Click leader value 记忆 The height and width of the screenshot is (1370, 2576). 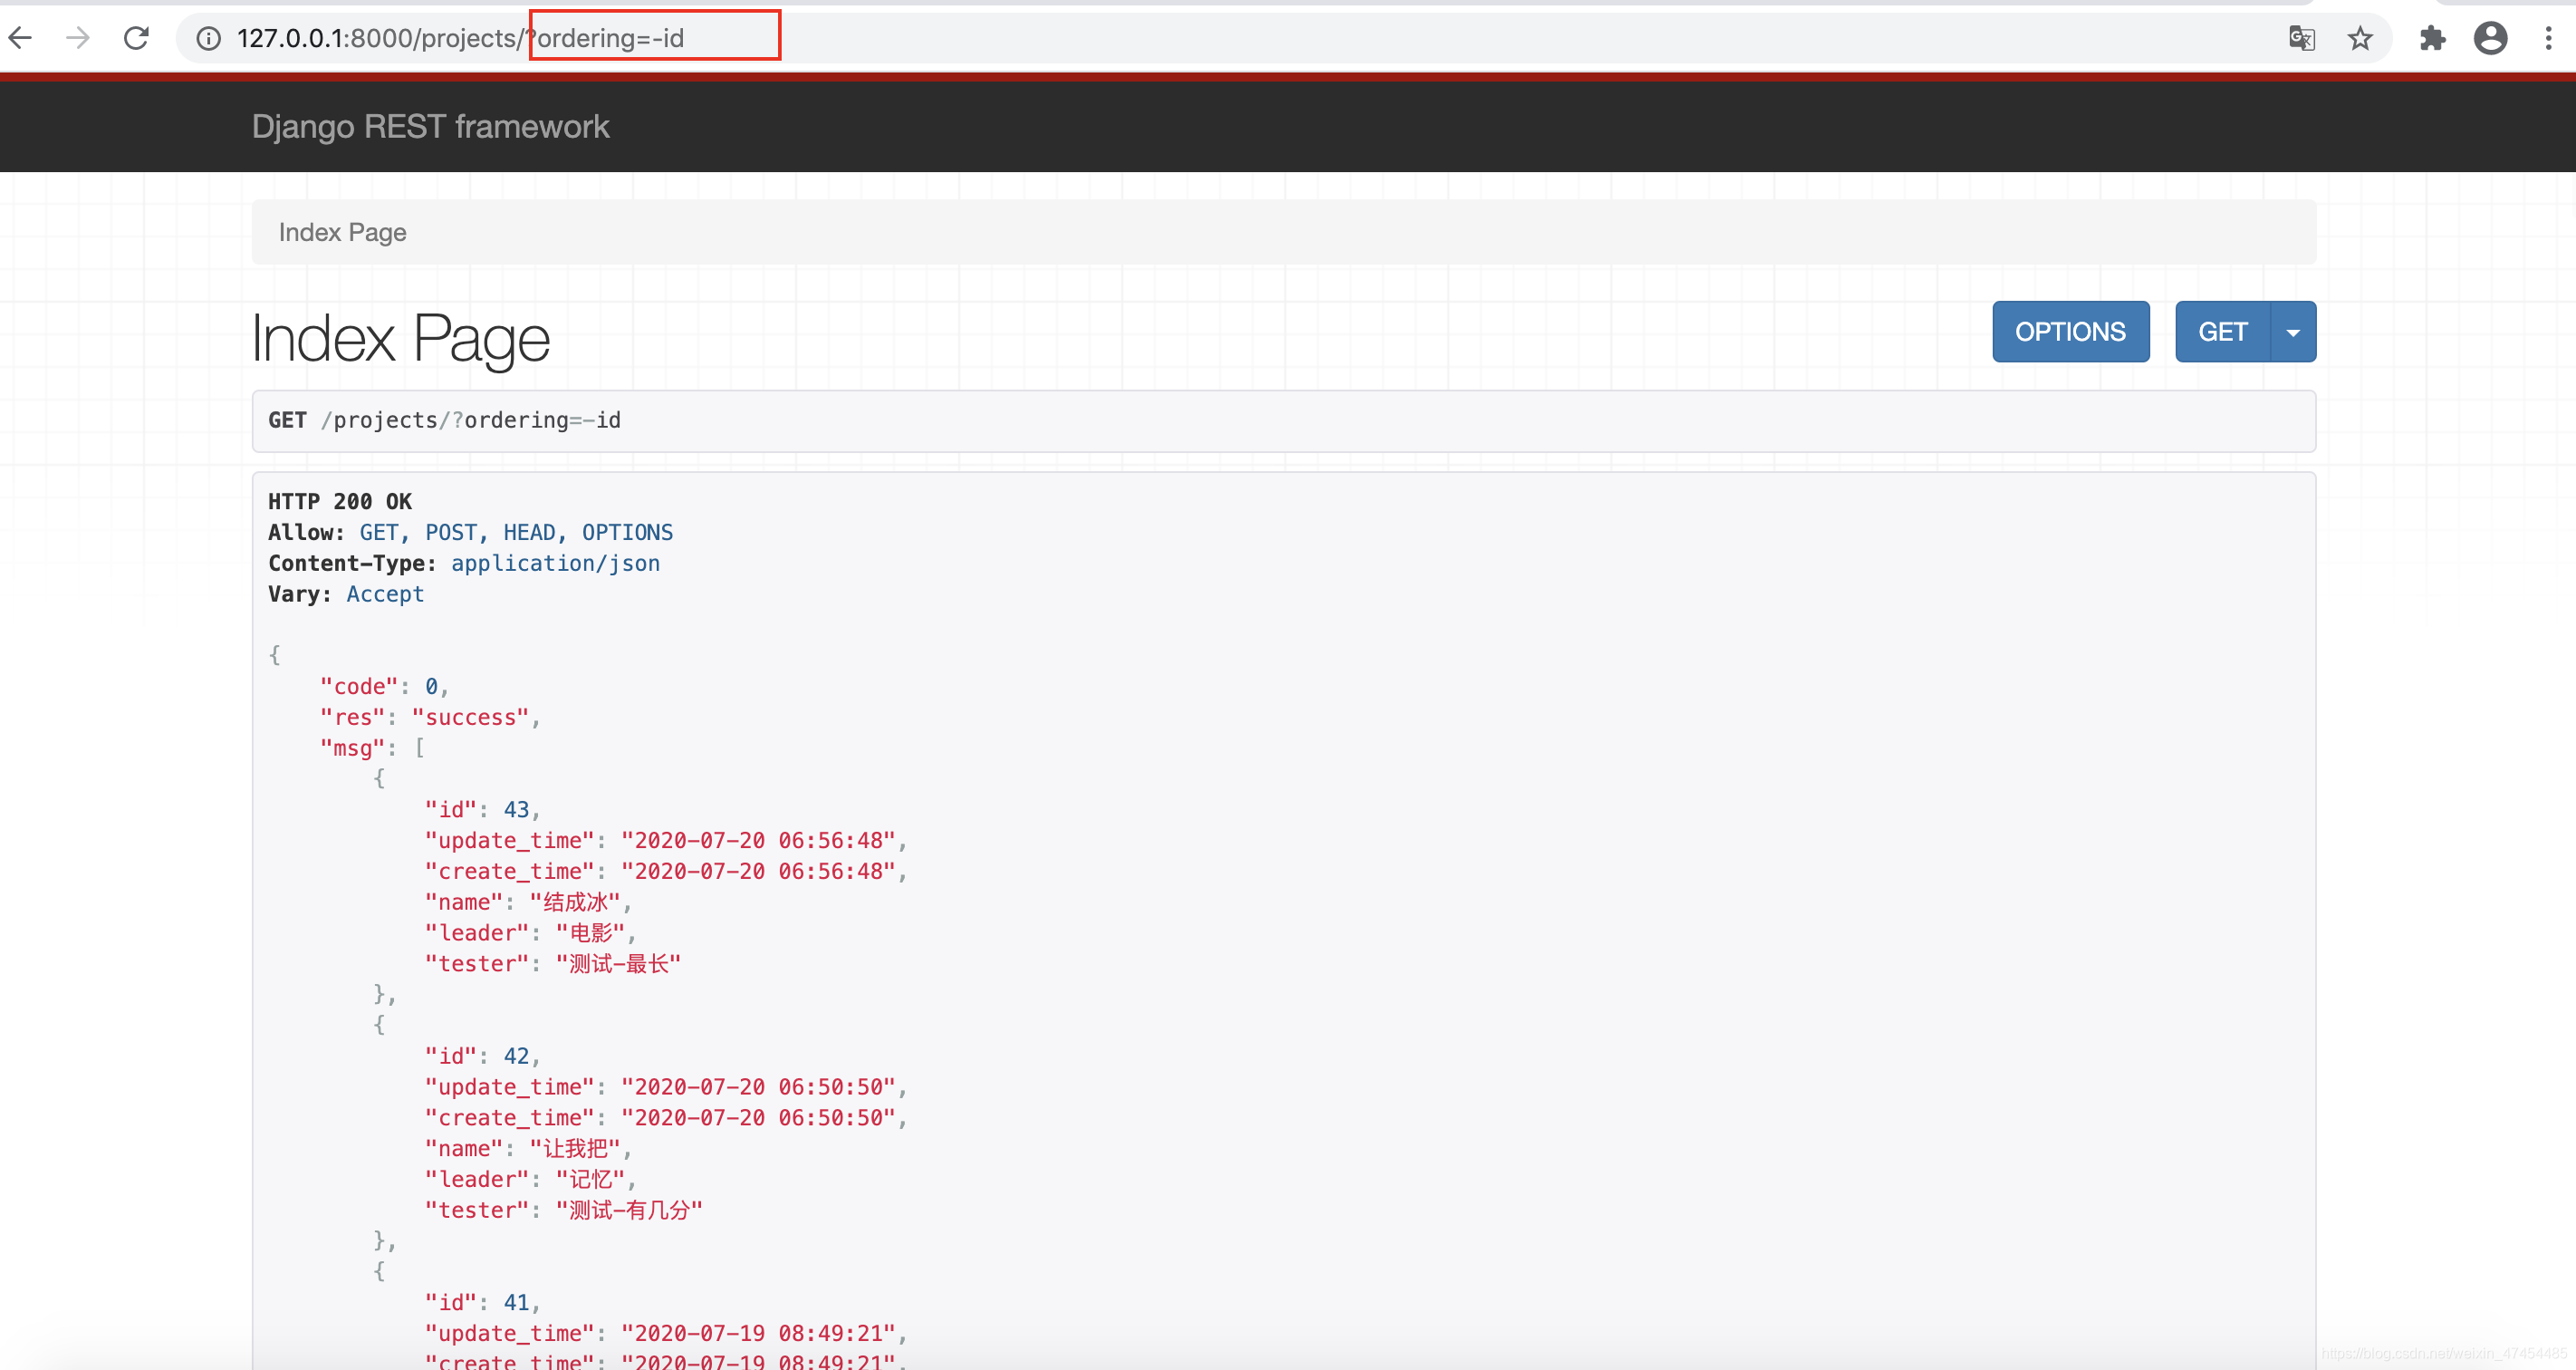[x=590, y=1180]
